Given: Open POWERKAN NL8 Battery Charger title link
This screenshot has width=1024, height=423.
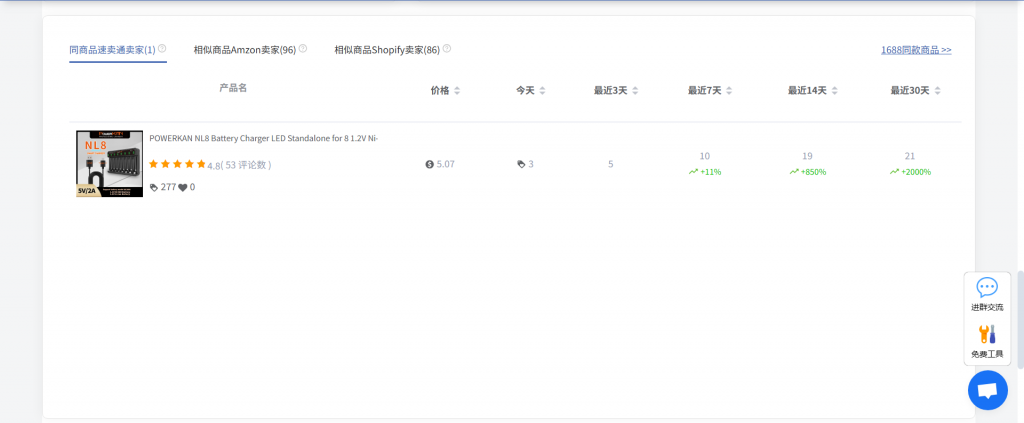Looking at the screenshot, I should [264, 138].
